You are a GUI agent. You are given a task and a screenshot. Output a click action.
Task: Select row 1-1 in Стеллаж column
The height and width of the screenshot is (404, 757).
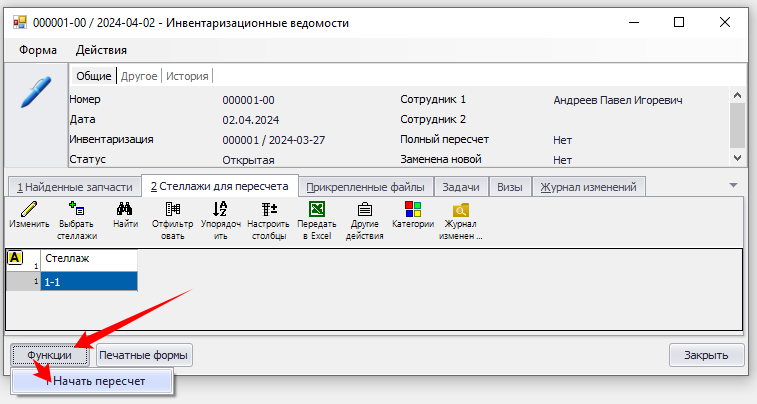[88, 282]
